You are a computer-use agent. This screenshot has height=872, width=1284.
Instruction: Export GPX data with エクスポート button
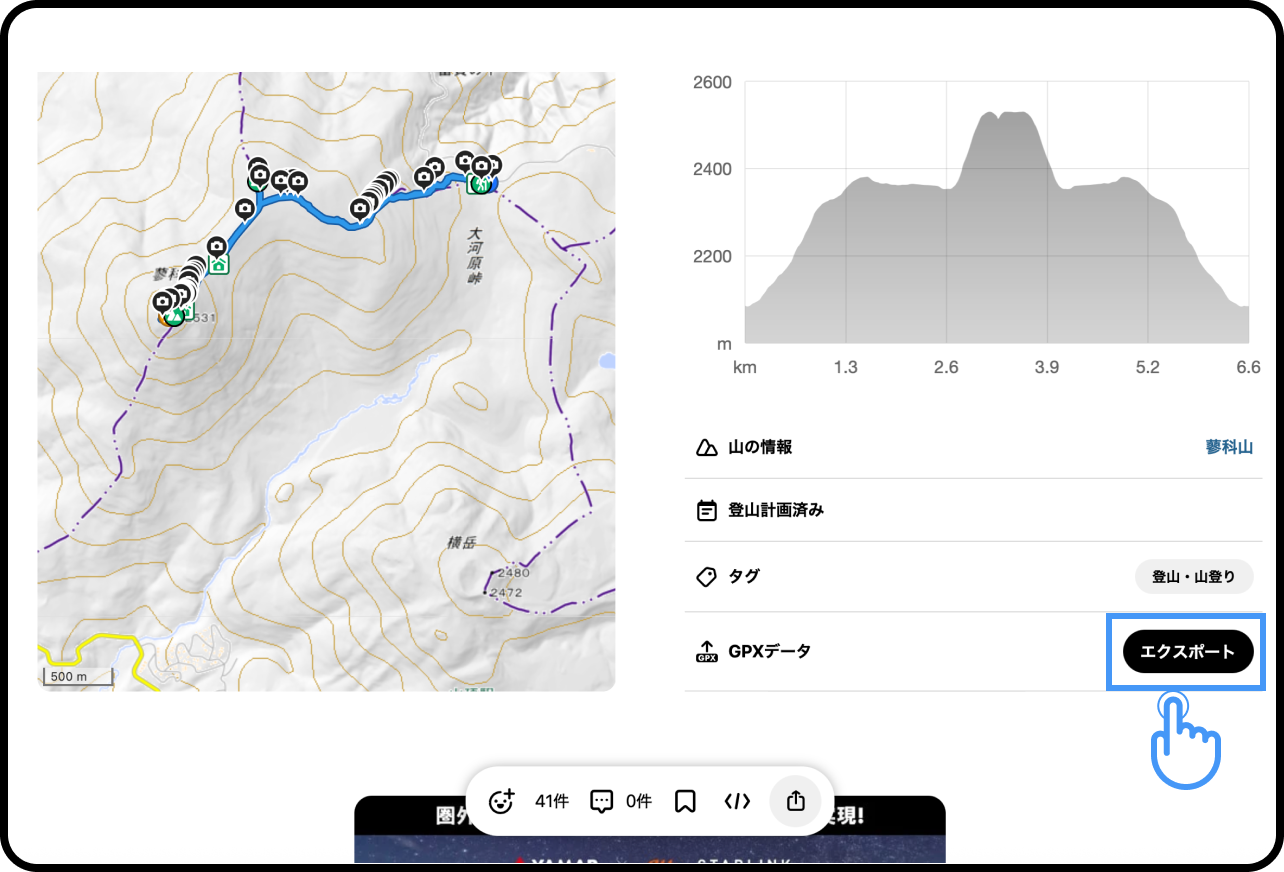[1187, 652]
